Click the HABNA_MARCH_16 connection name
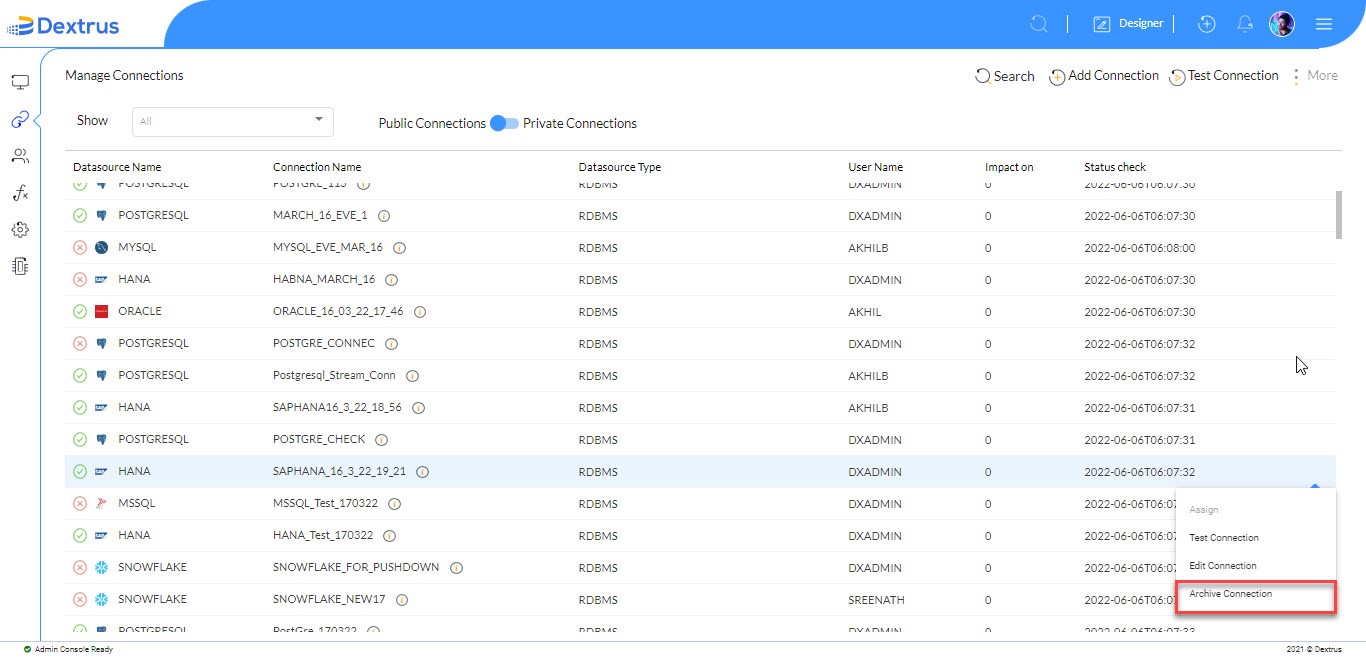This screenshot has width=1366, height=657. pos(324,280)
